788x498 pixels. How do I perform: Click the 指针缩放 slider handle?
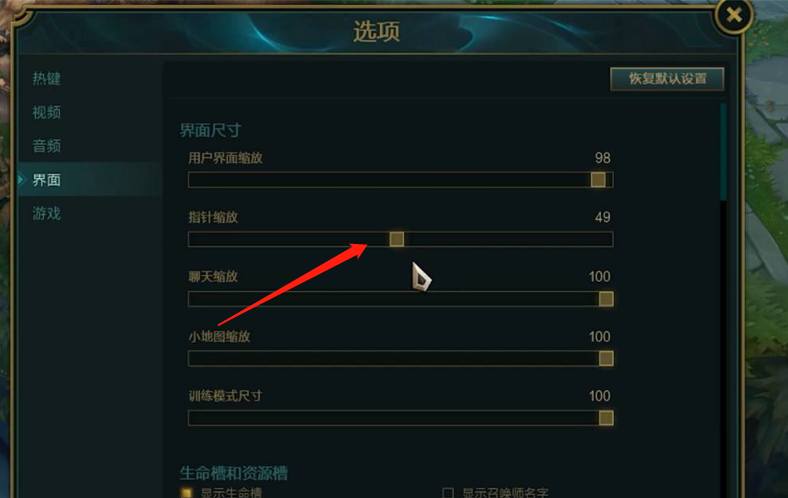(397, 239)
